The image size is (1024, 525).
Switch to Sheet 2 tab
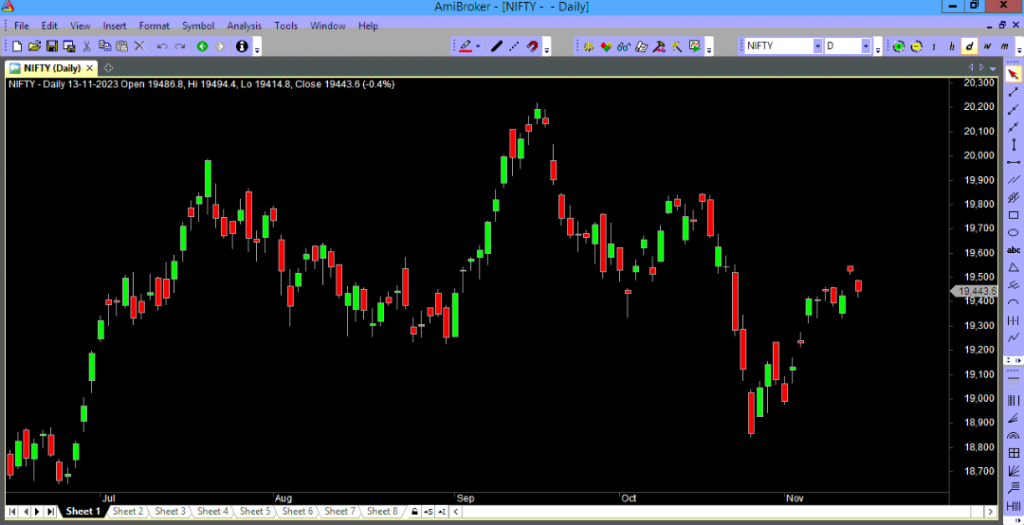coord(127,511)
